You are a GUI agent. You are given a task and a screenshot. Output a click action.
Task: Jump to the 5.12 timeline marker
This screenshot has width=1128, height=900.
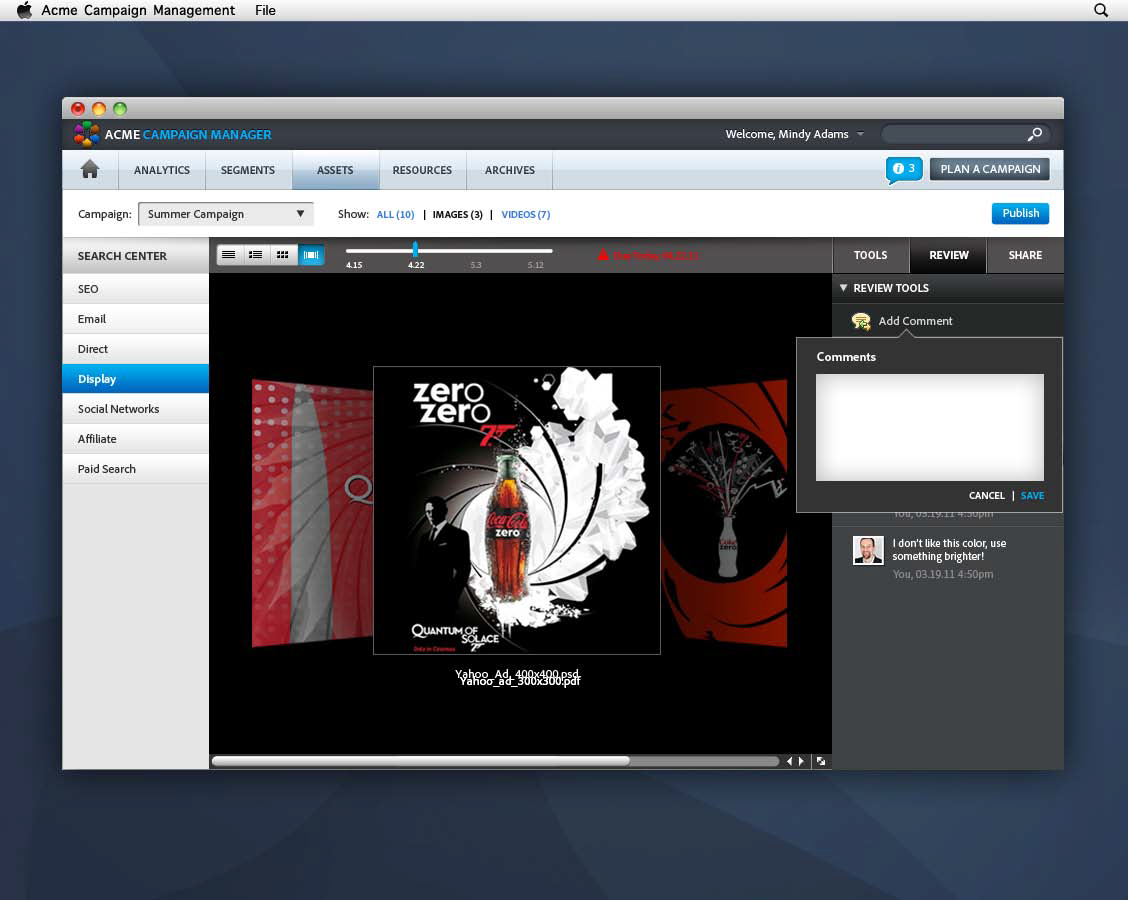(535, 265)
